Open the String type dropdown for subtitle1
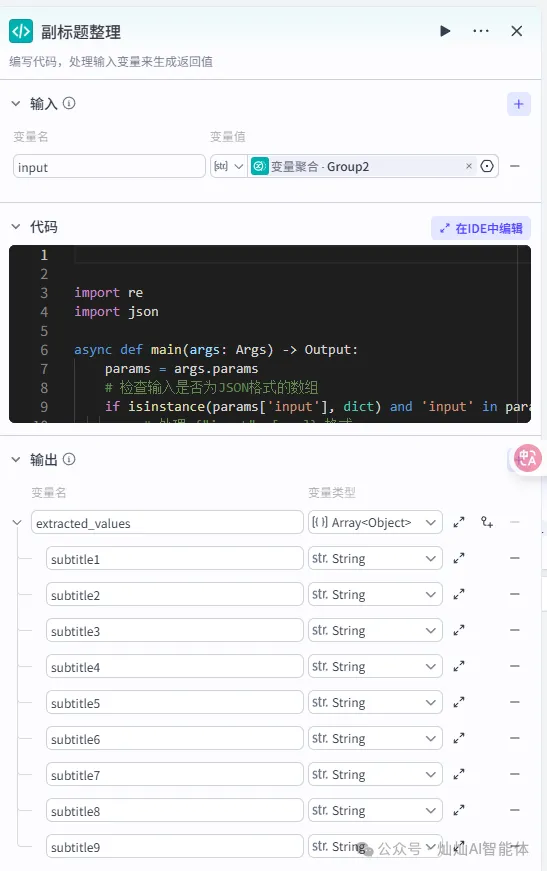This screenshot has height=871, width=547. [375, 559]
